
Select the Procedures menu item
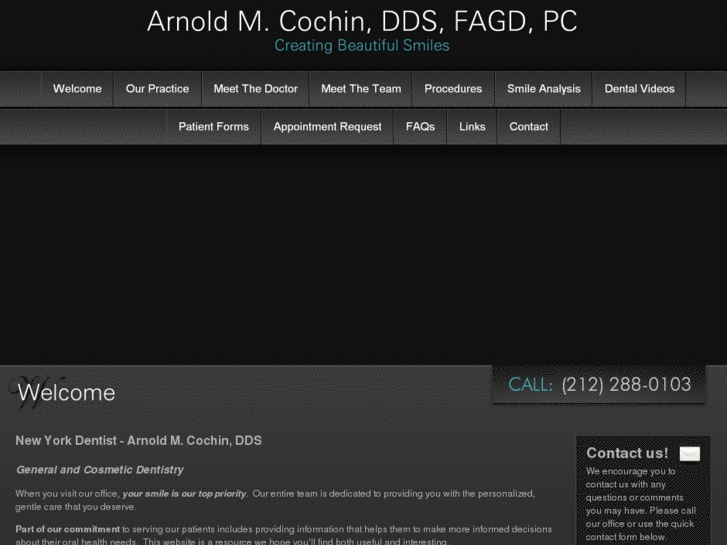(x=453, y=89)
